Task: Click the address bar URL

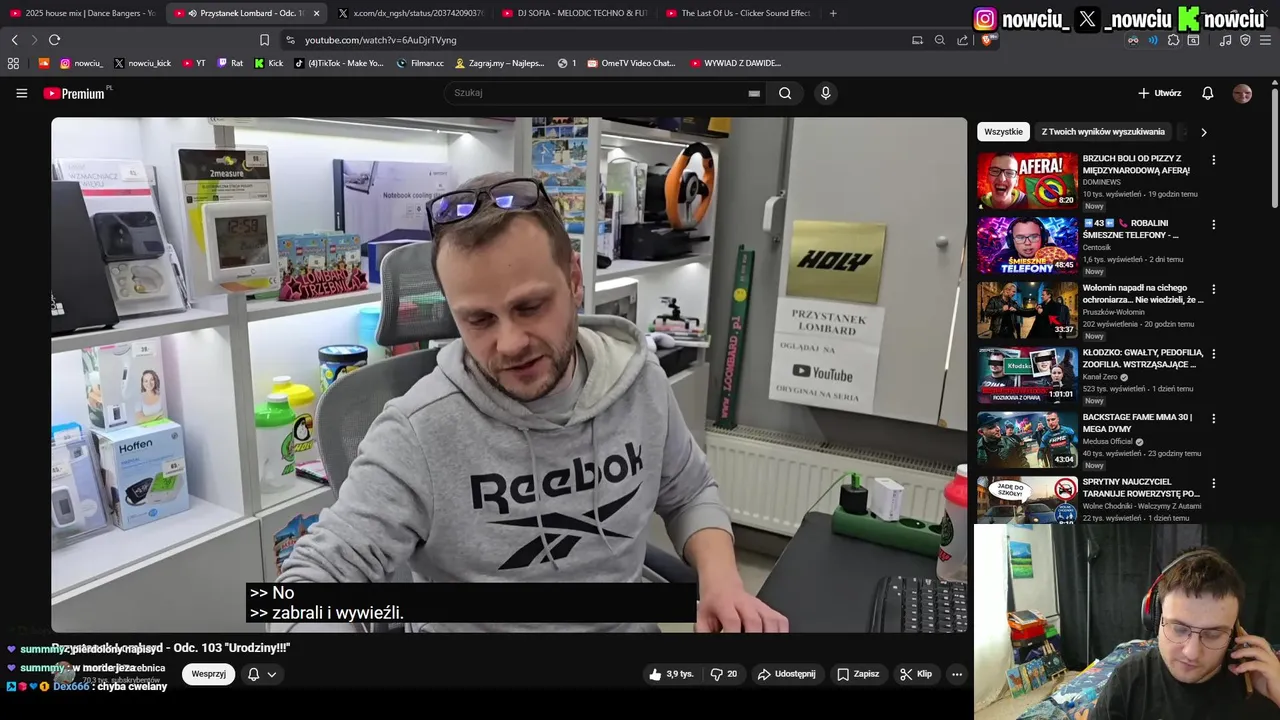Action: 380,40
